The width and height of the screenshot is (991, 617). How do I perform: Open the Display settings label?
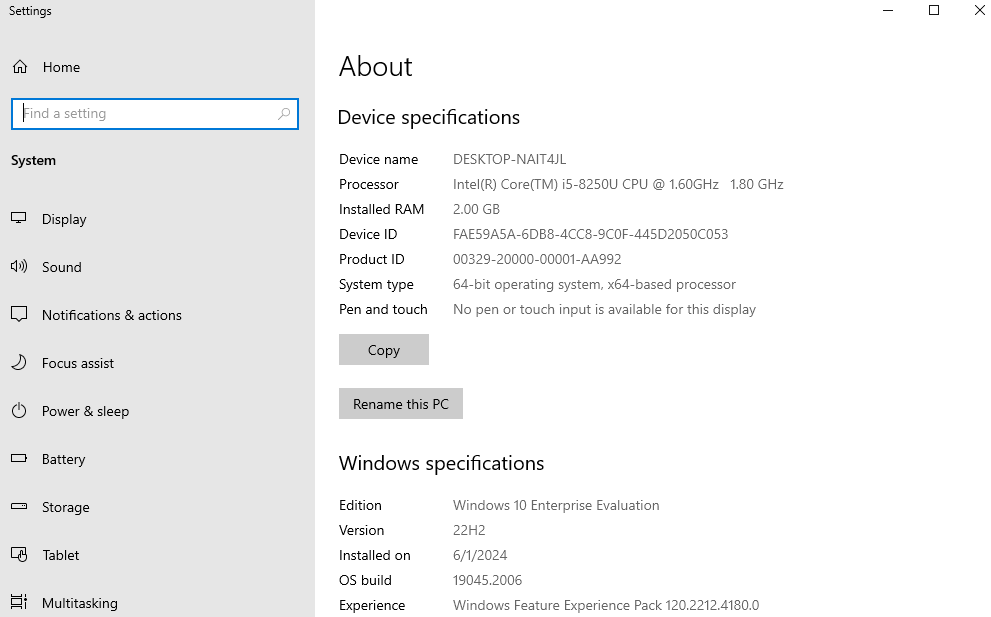[64, 219]
